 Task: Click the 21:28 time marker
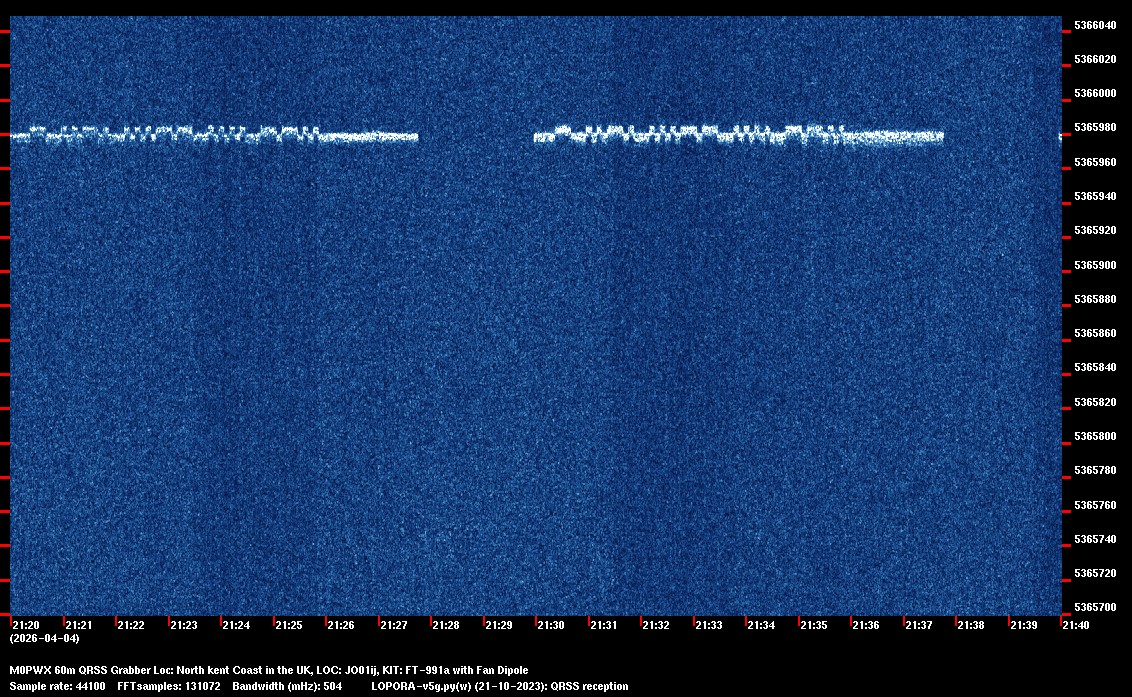pyautogui.click(x=445, y=625)
